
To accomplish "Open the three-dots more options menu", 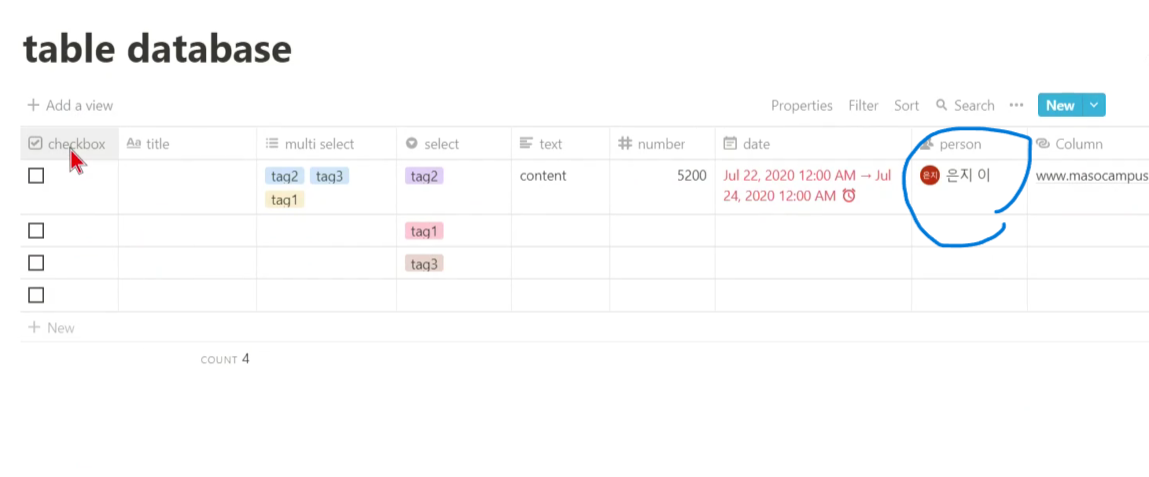I will pyautogui.click(x=1016, y=106).
